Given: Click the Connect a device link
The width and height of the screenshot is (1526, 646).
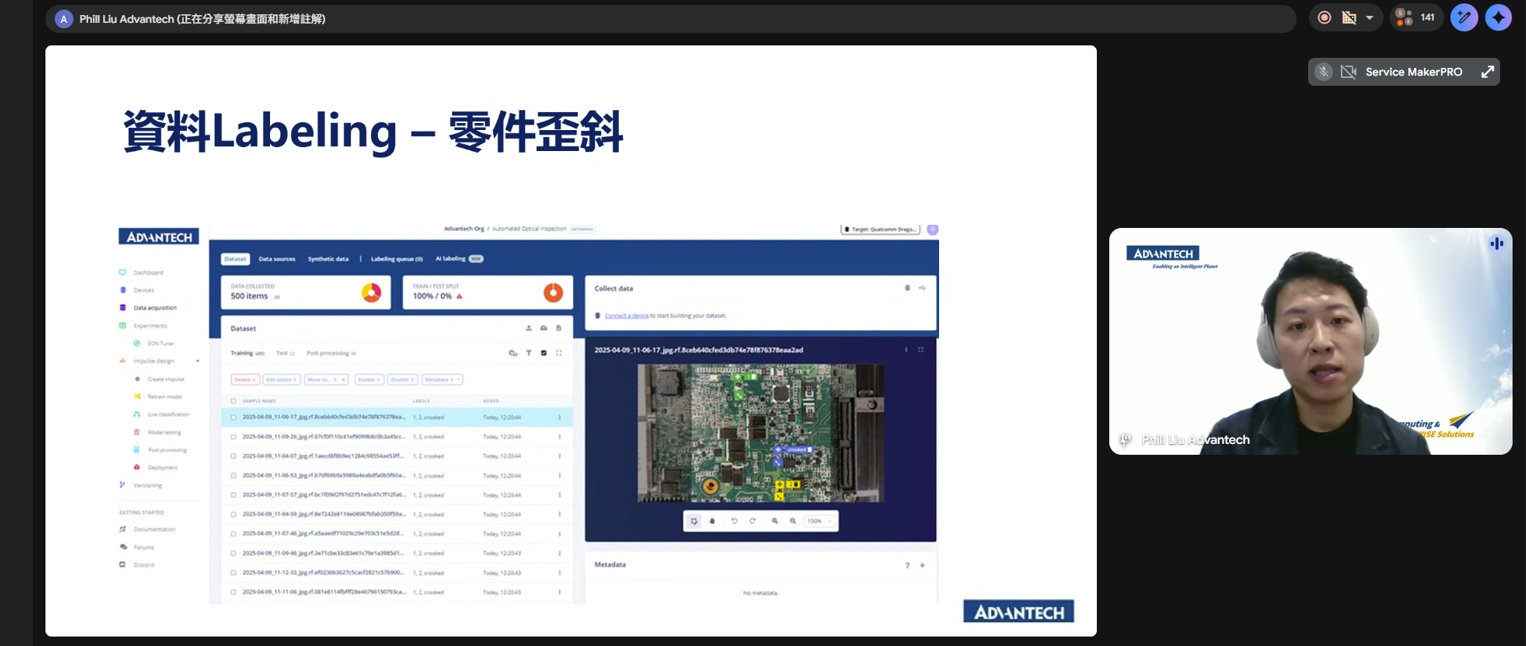Looking at the screenshot, I should coord(629,316).
